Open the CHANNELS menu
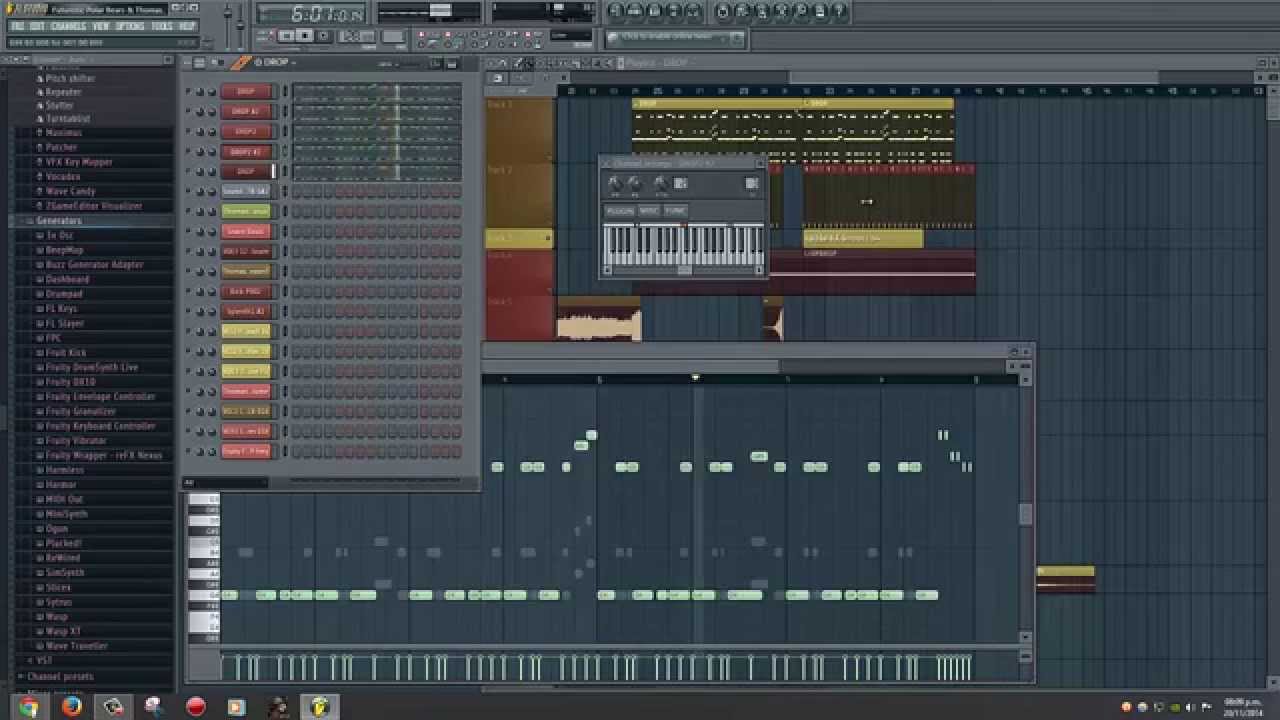 [68, 26]
